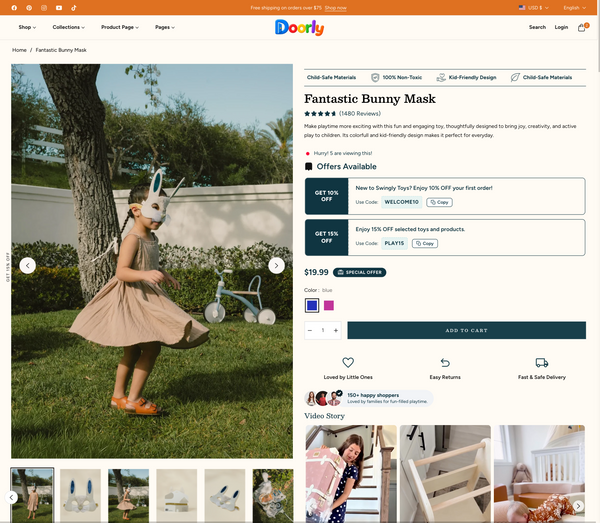Select the magenta color swatch
600x523 pixels.
[329, 305]
